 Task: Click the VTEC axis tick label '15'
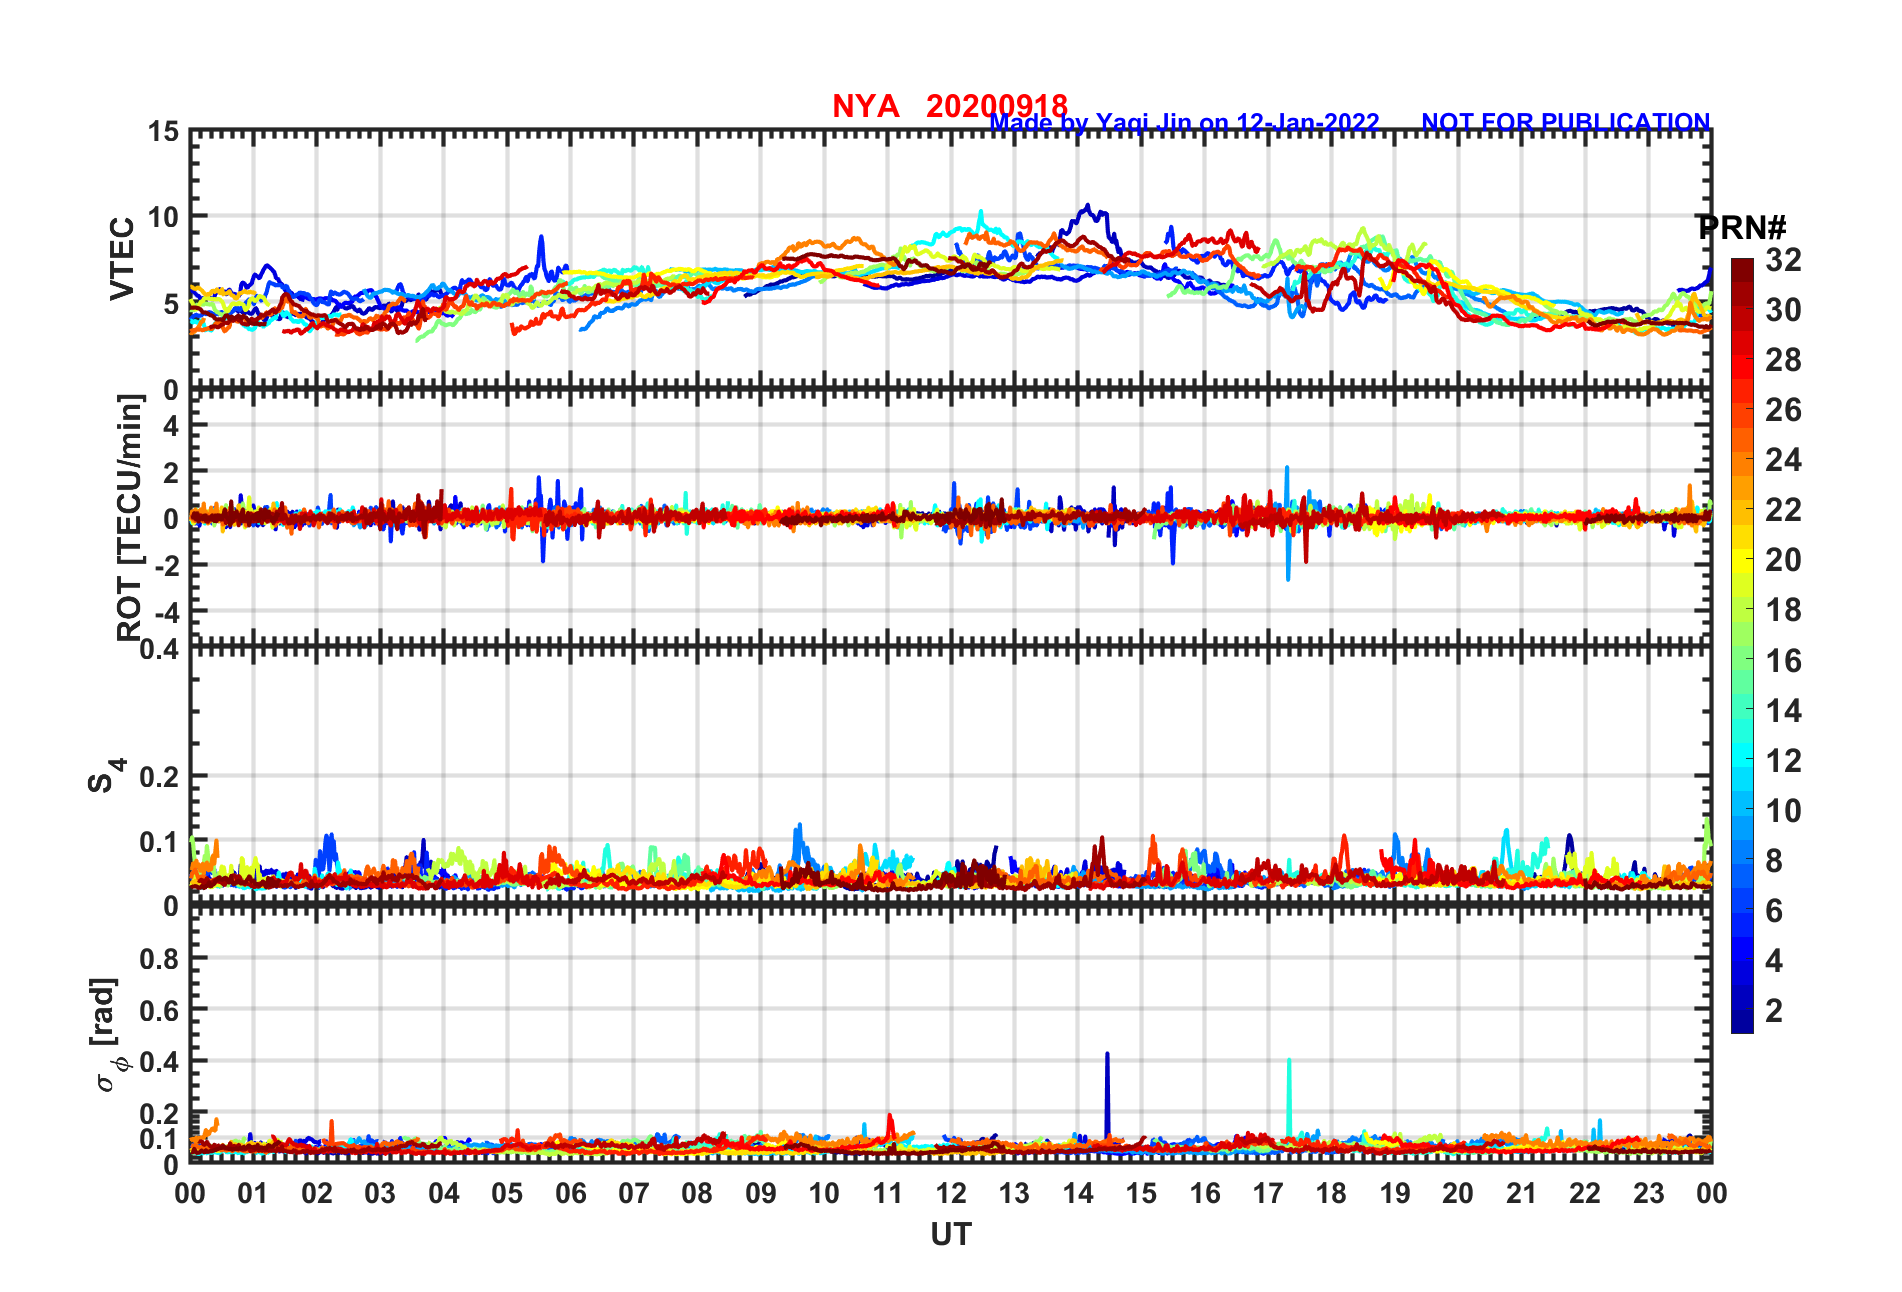coord(164,132)
